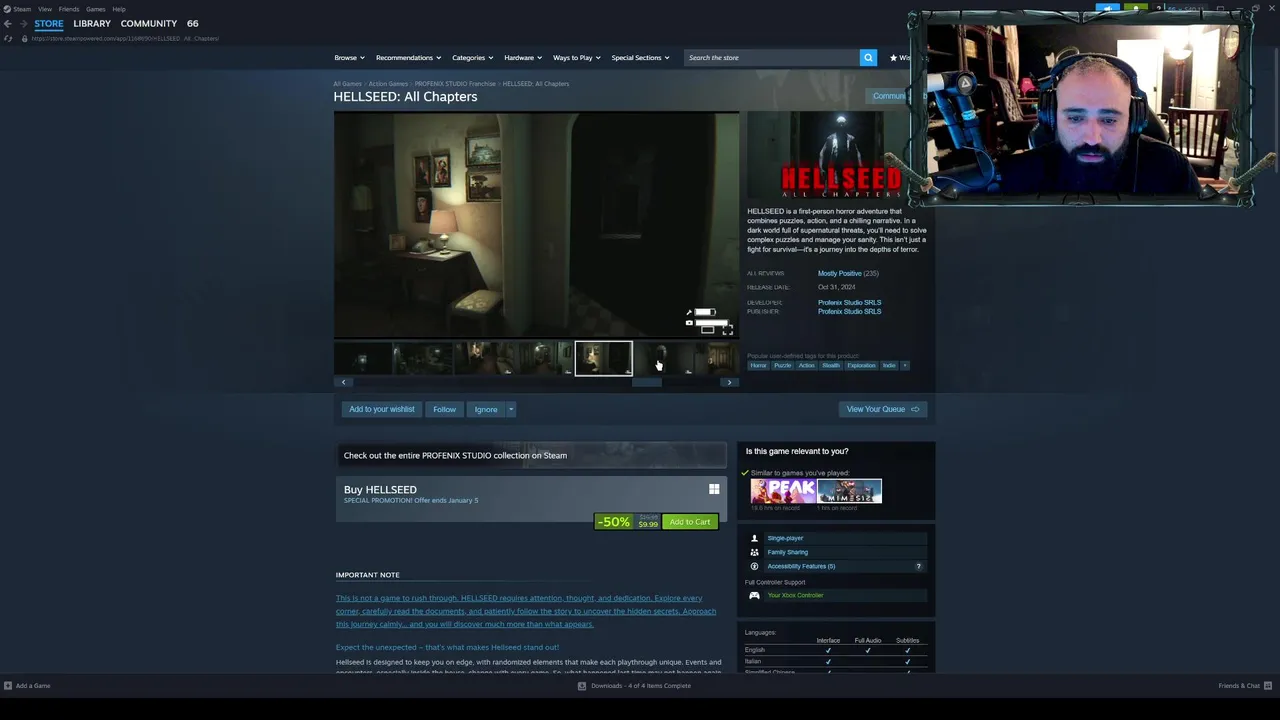Click the All Games breadcrumb

click(347, 84)
